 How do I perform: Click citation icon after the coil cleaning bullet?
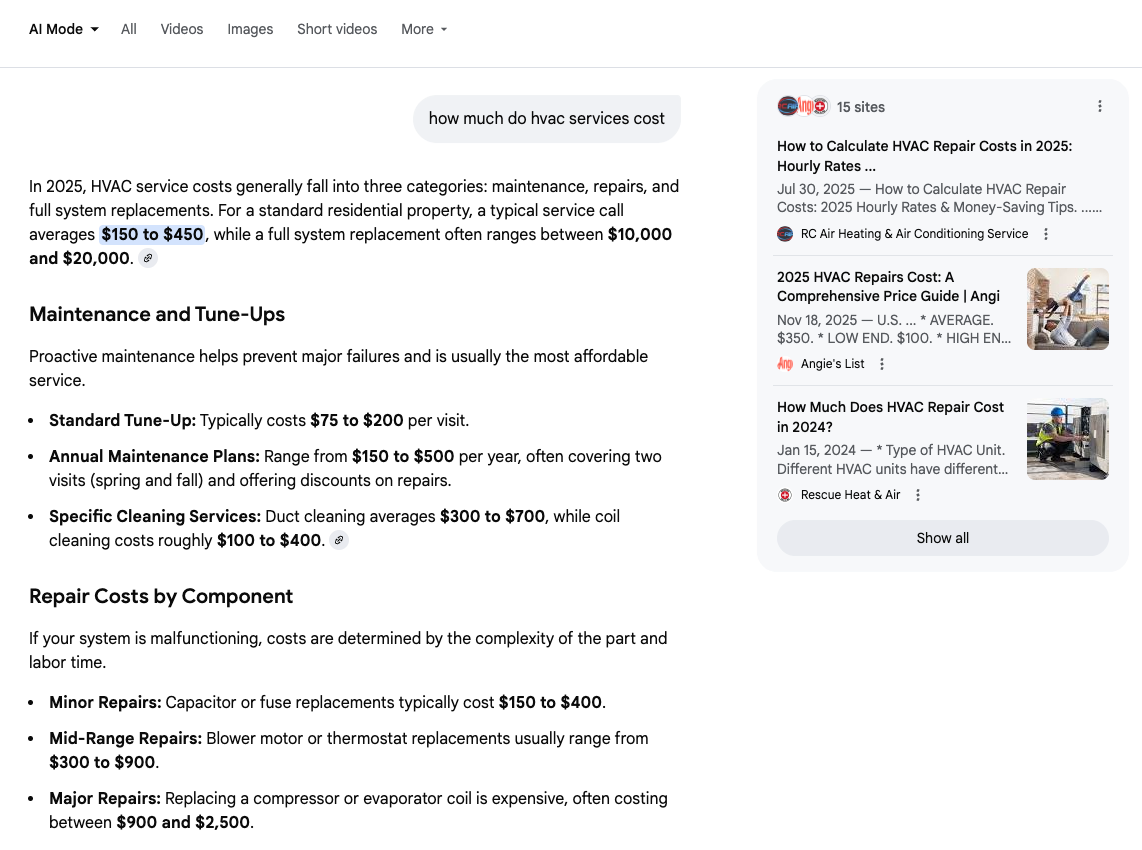point(338,540)
